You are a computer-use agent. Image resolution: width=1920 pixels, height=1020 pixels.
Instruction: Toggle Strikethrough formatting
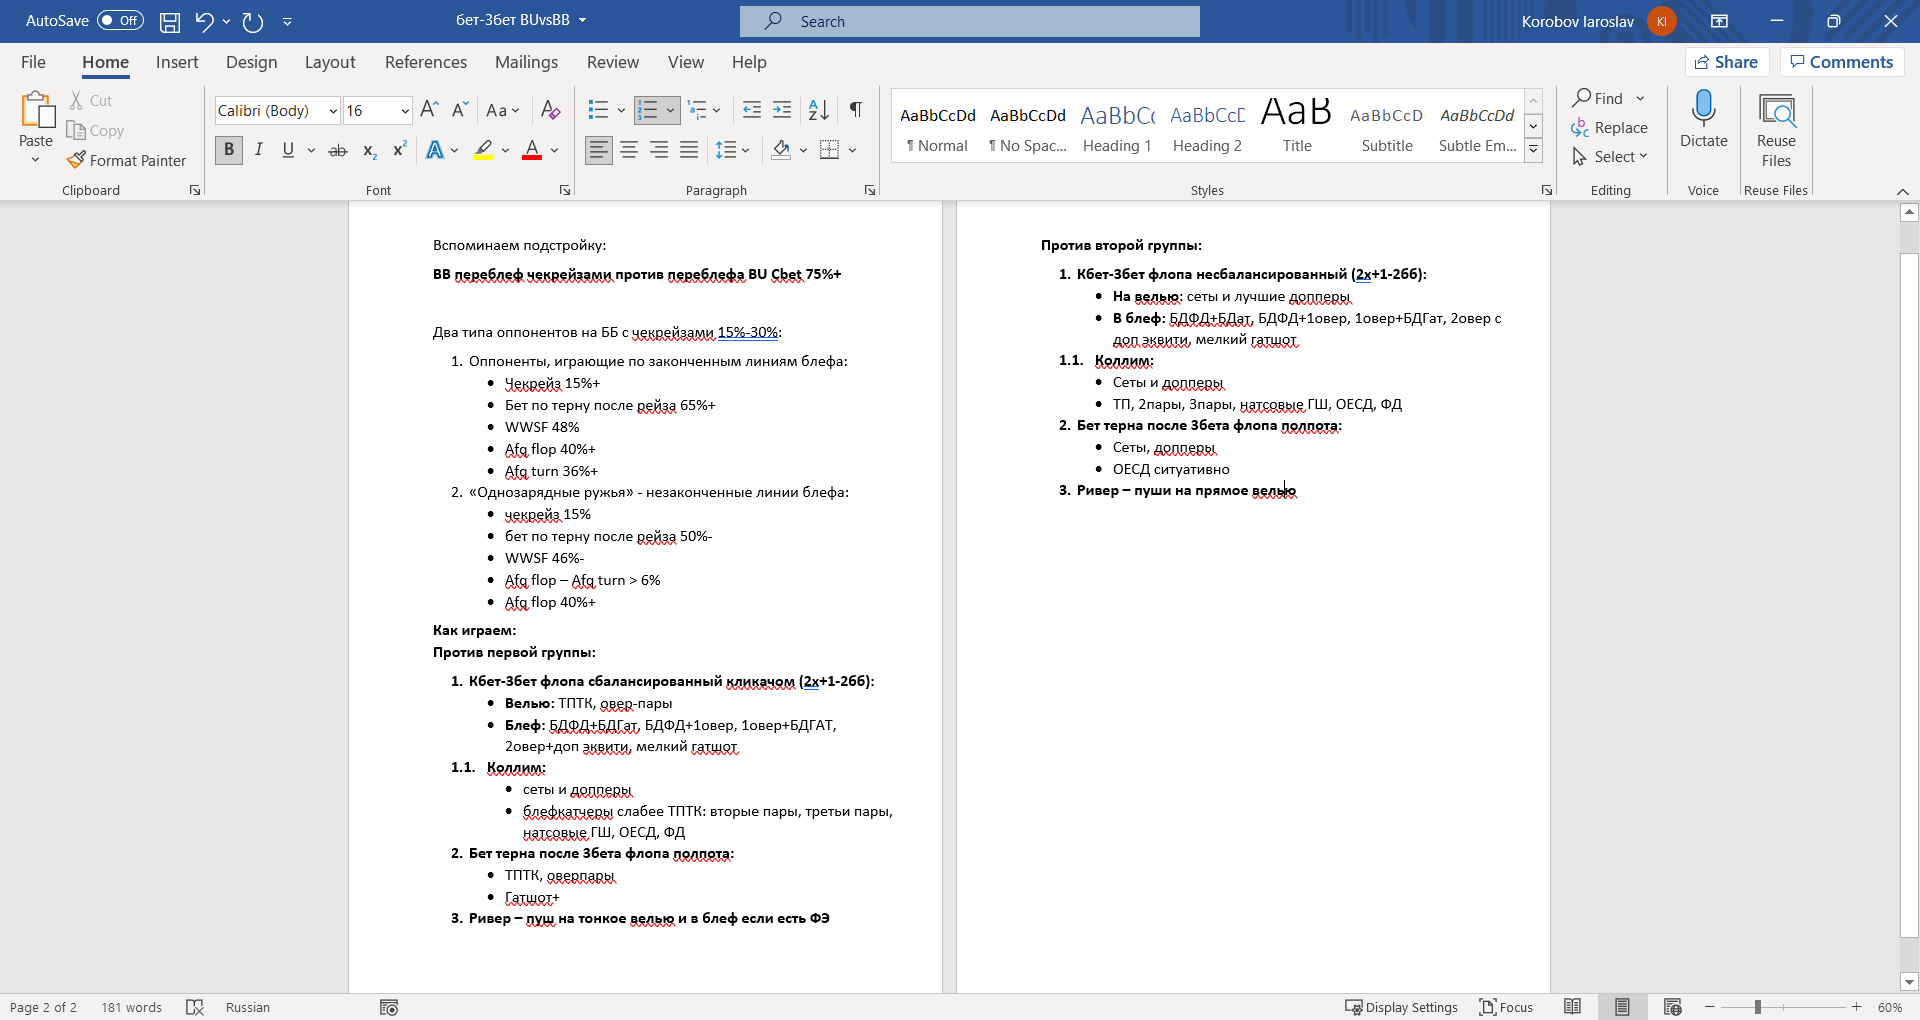tap(339, 150)
